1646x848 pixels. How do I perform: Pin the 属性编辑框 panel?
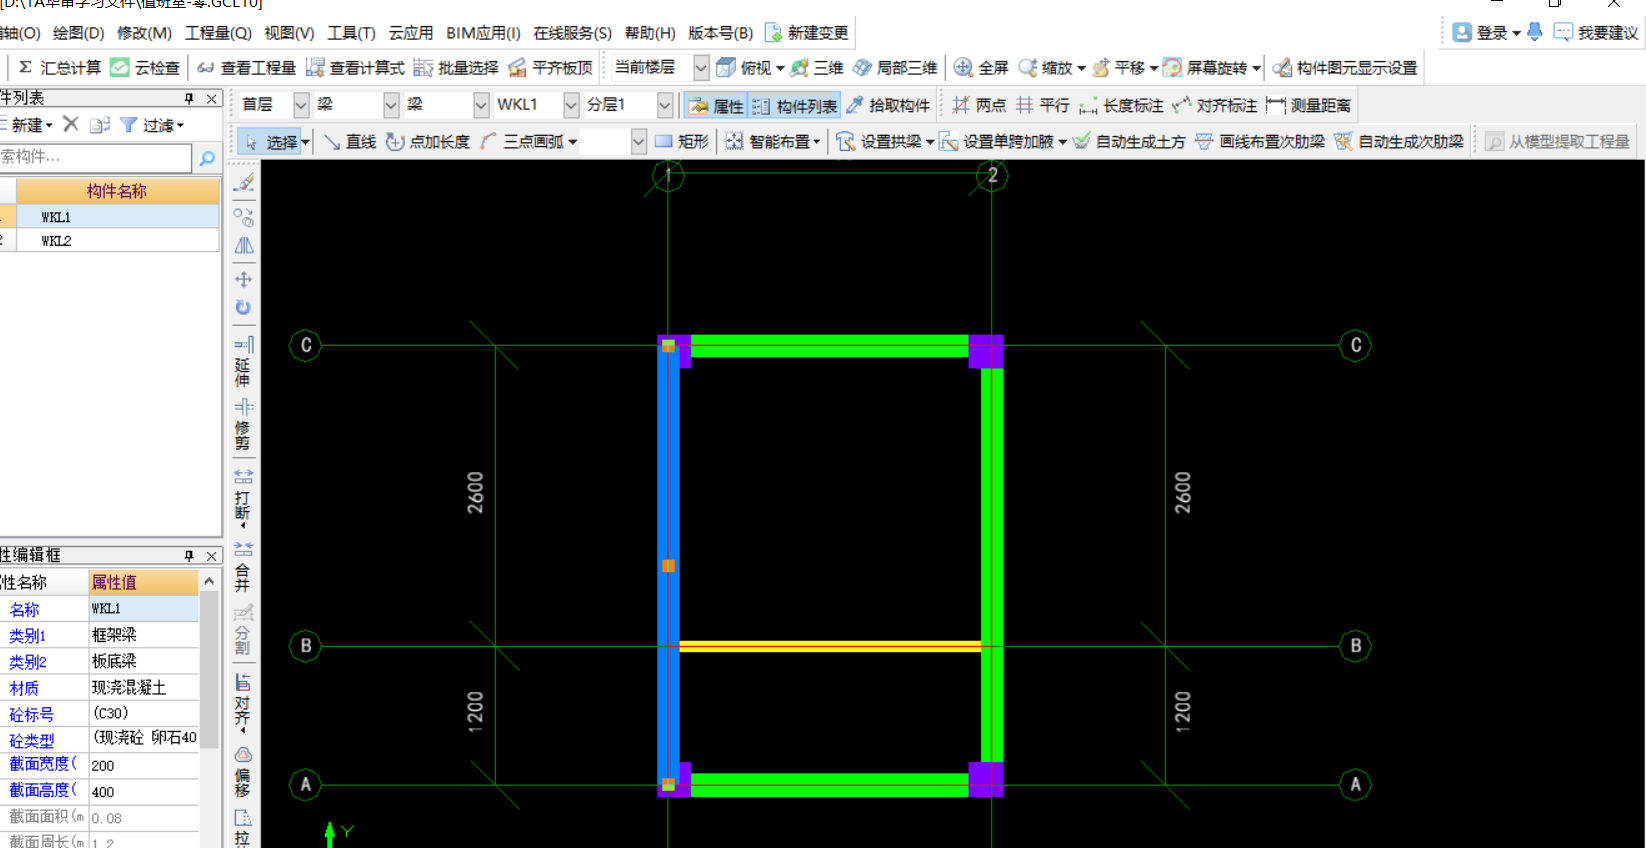coord(189,555)
